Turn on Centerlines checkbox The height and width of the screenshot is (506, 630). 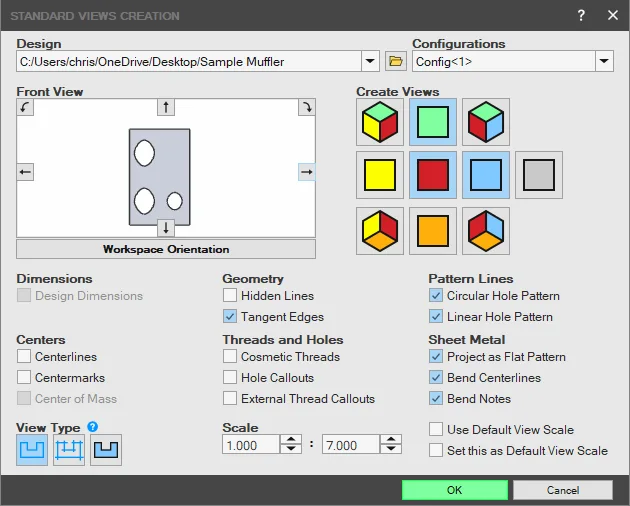click(24, 356)
